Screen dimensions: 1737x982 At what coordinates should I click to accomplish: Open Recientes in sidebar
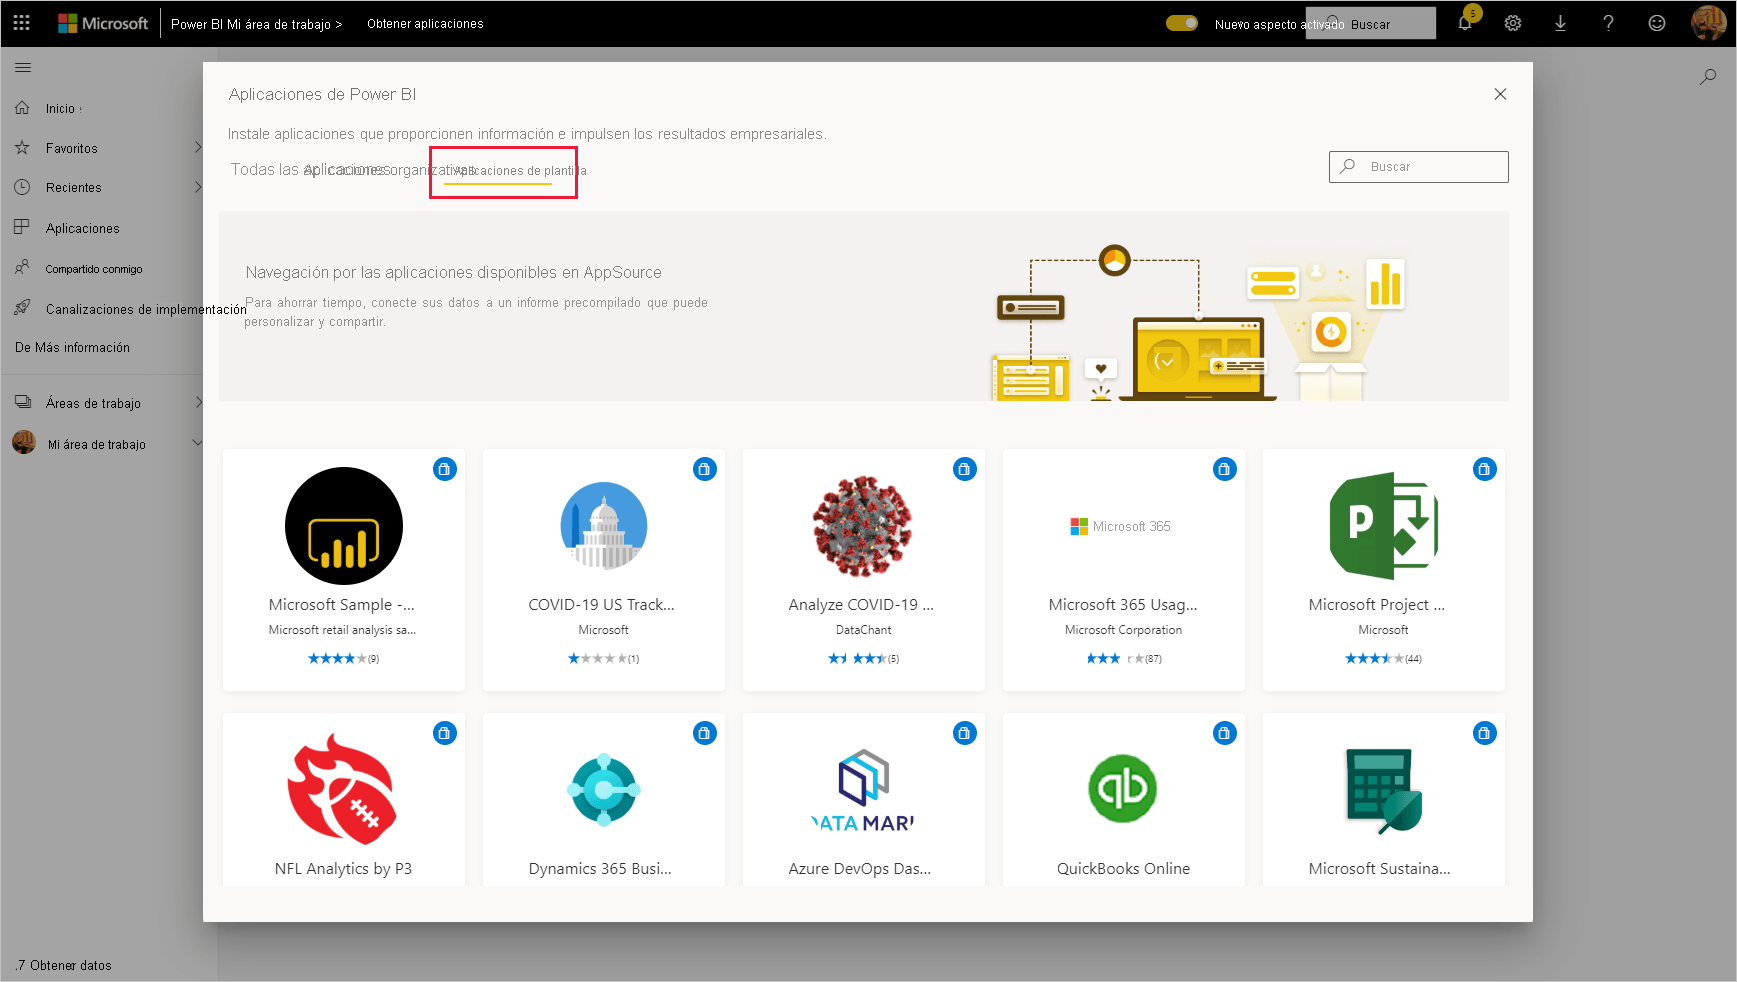coord(73,187)
